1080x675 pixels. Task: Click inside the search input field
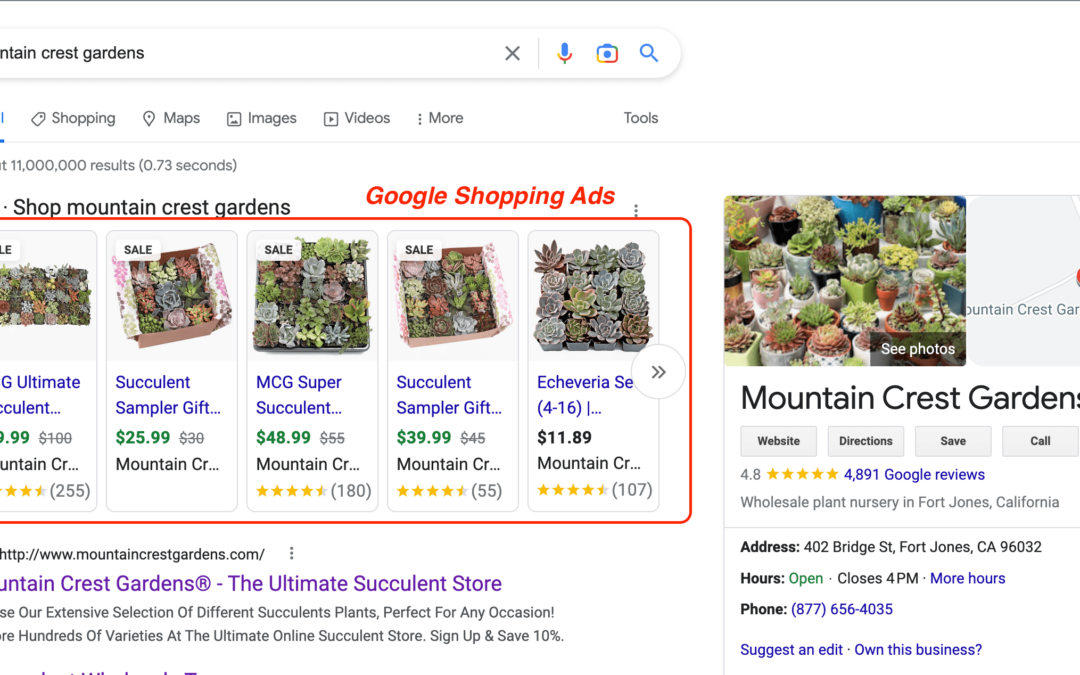[200, 53]
